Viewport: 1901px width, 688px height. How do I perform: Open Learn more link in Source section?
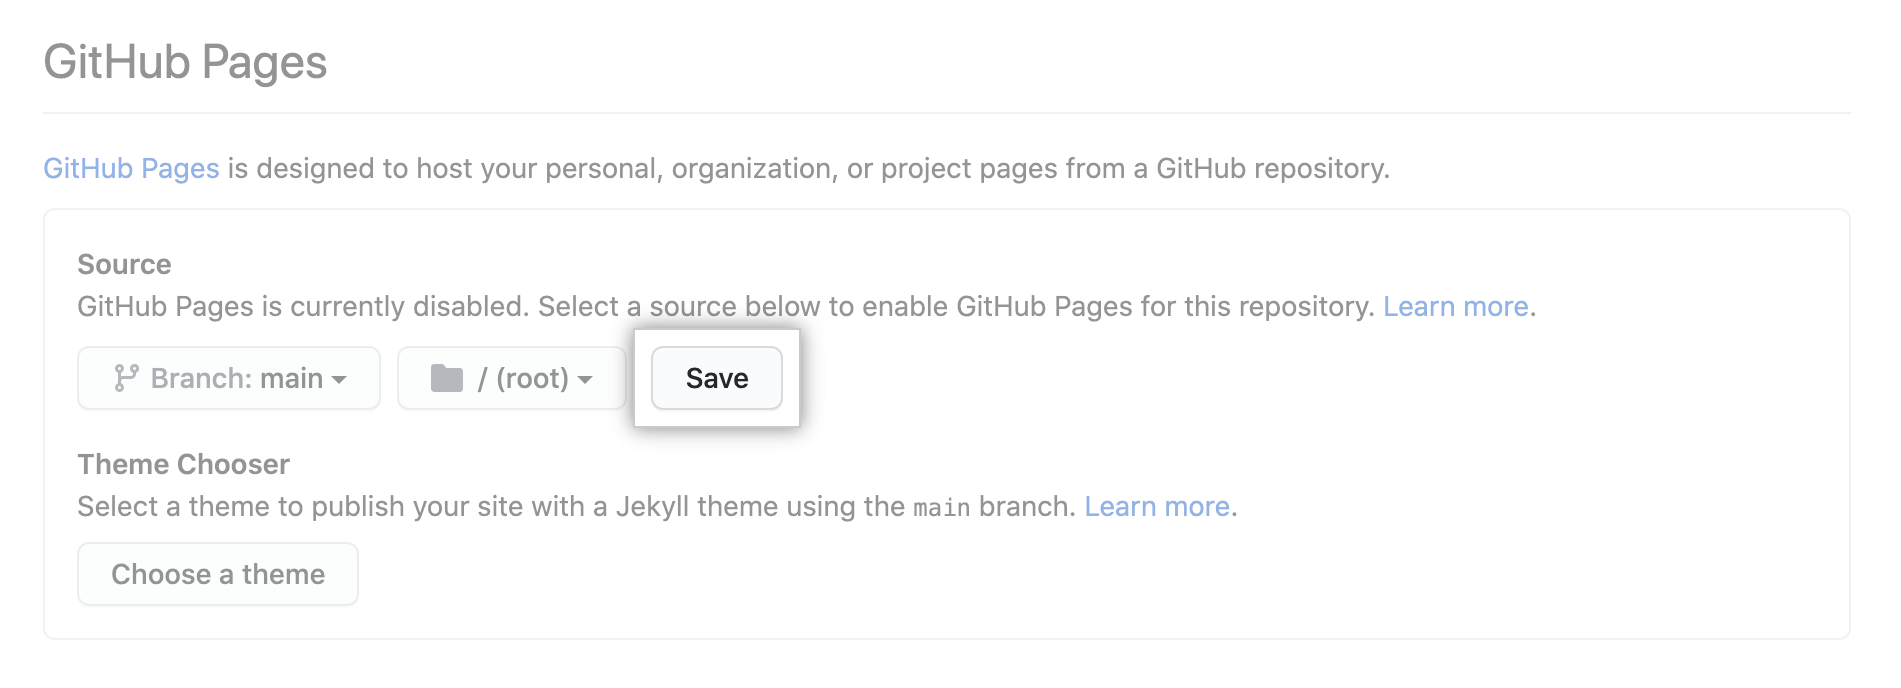tap(1455, 306)
